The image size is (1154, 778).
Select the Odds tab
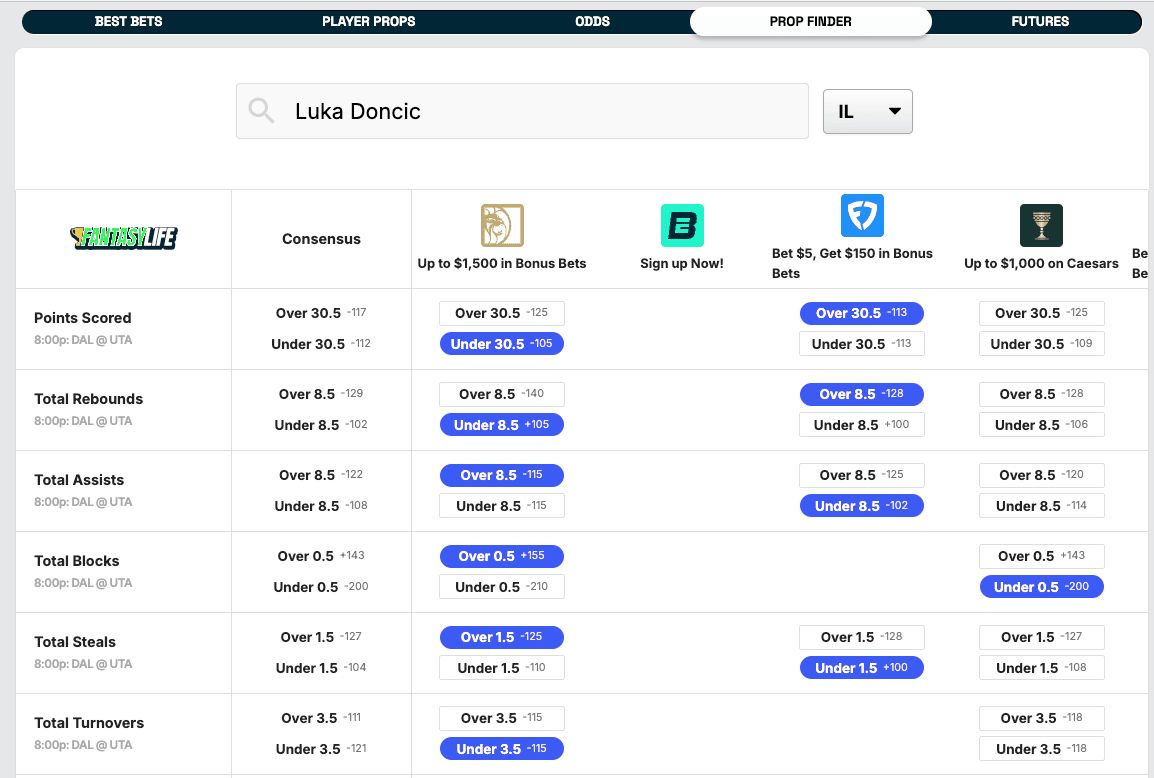593,21
